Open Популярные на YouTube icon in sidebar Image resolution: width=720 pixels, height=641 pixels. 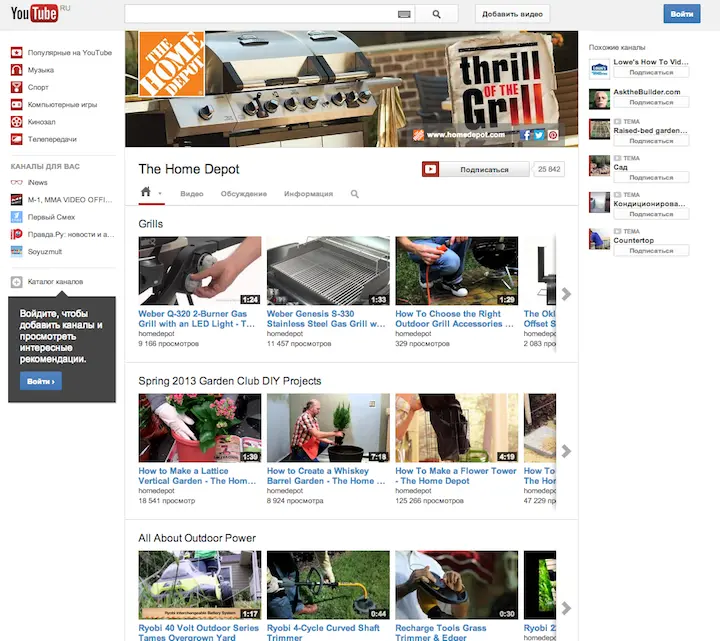17,52
